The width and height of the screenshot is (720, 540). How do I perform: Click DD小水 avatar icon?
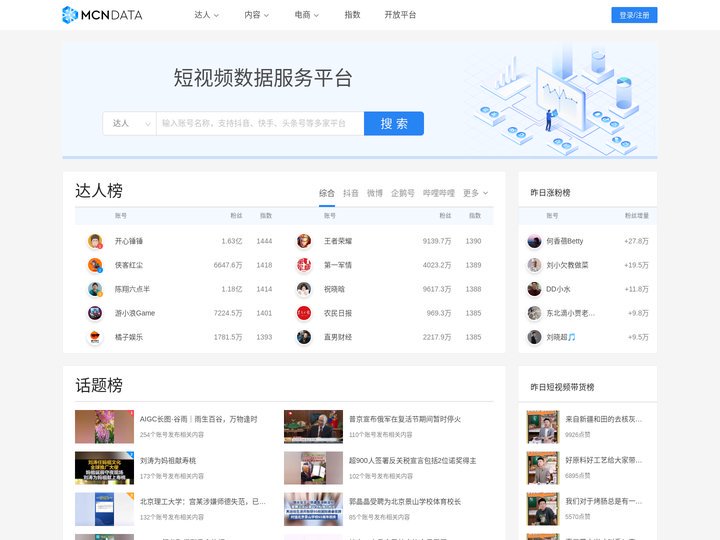point(534,289)
